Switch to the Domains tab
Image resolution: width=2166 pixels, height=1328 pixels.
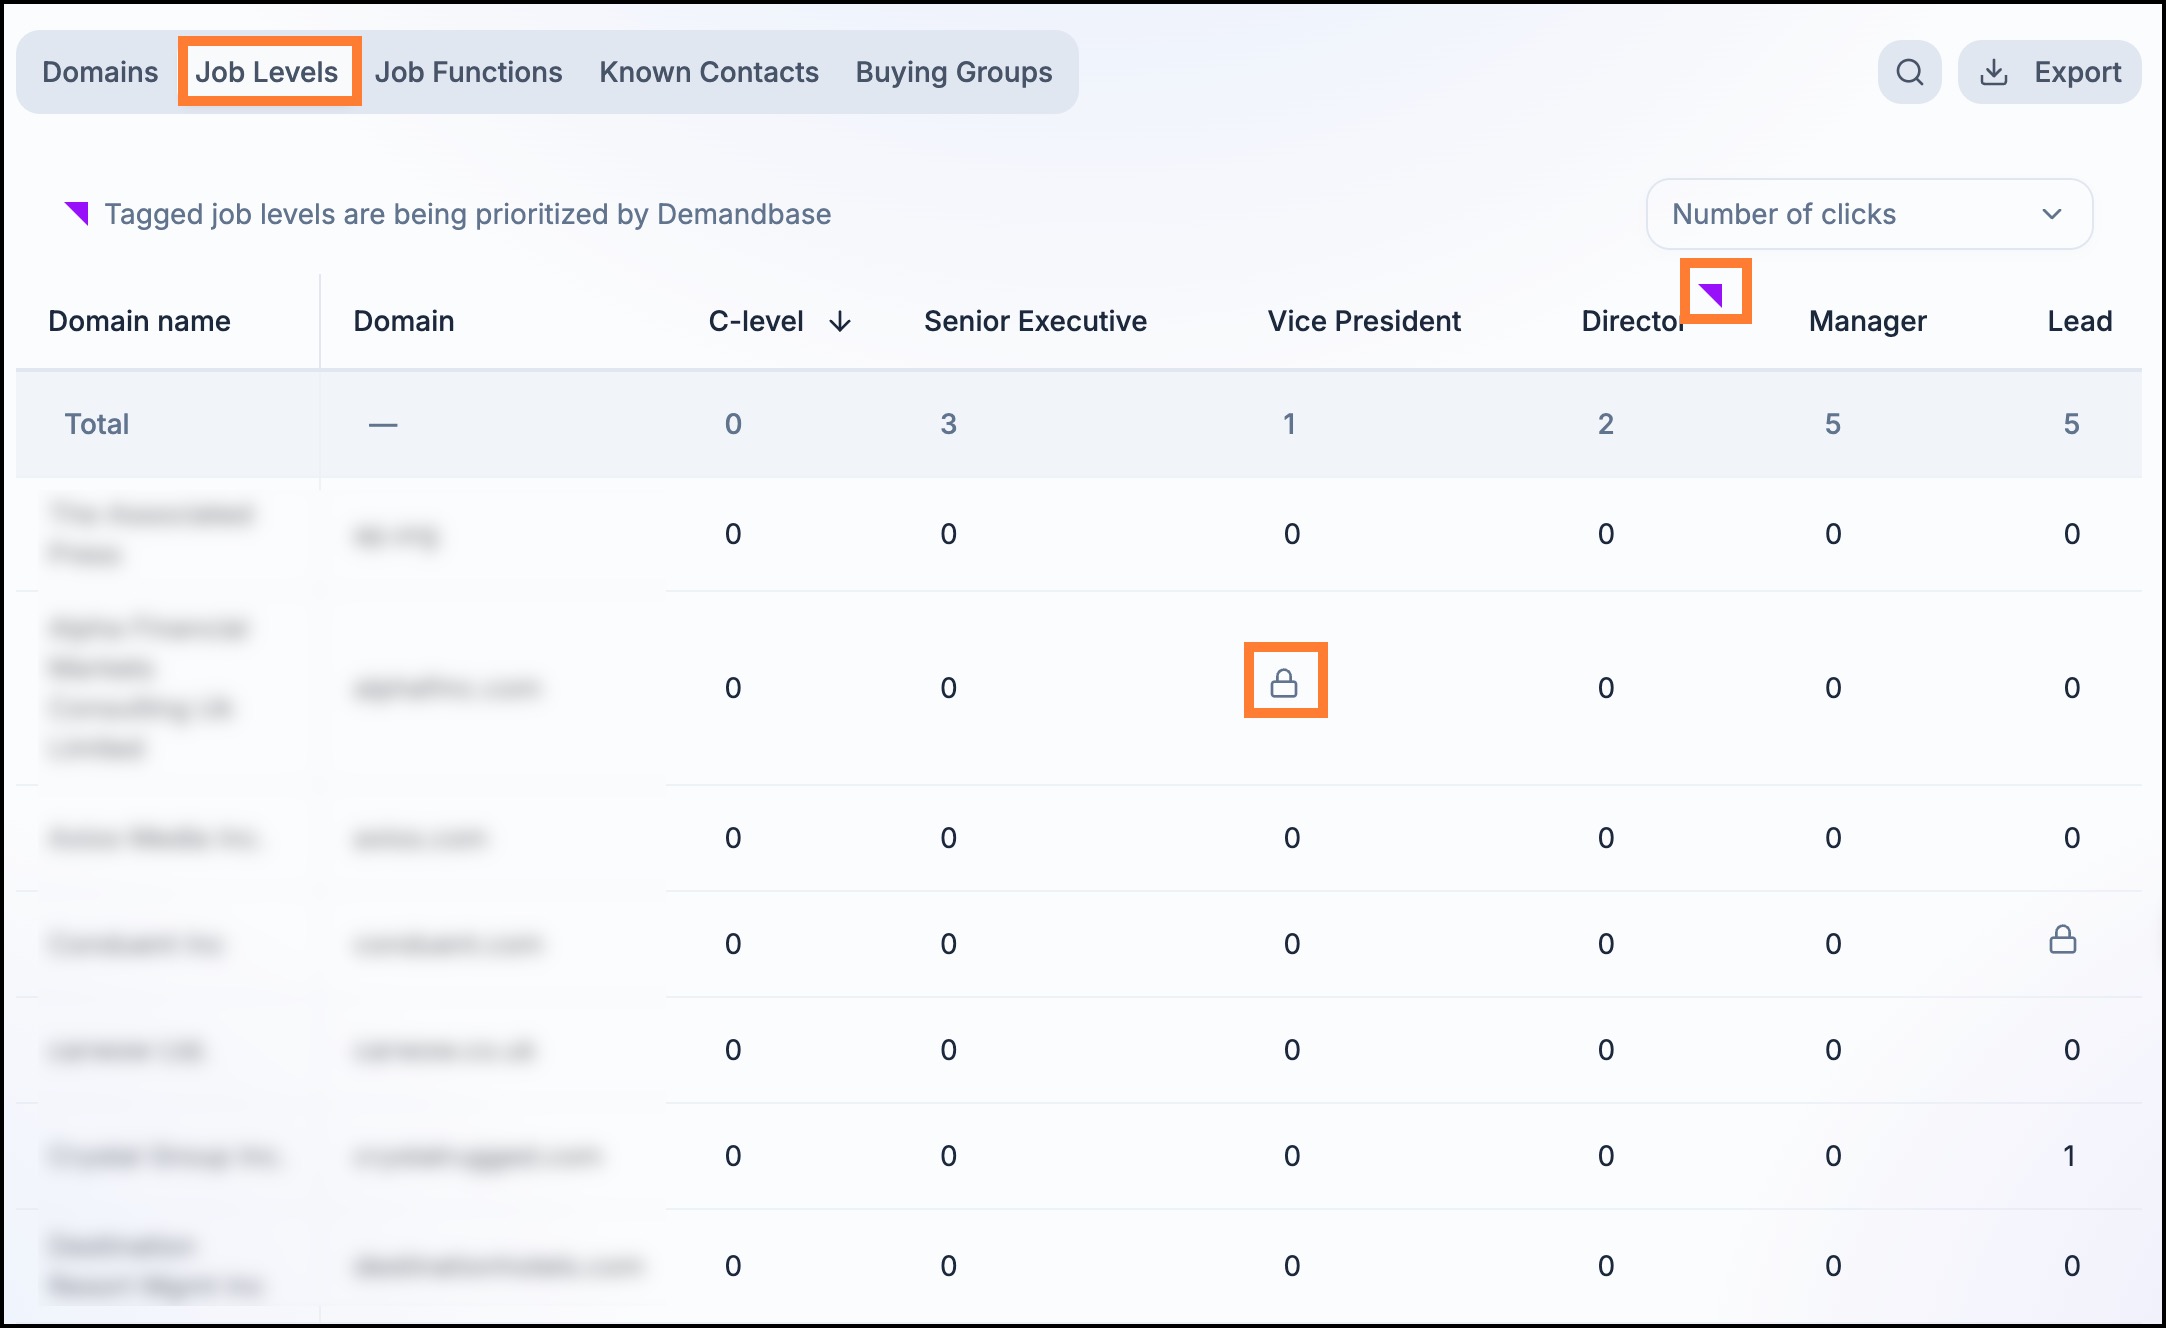click(100, 72)
